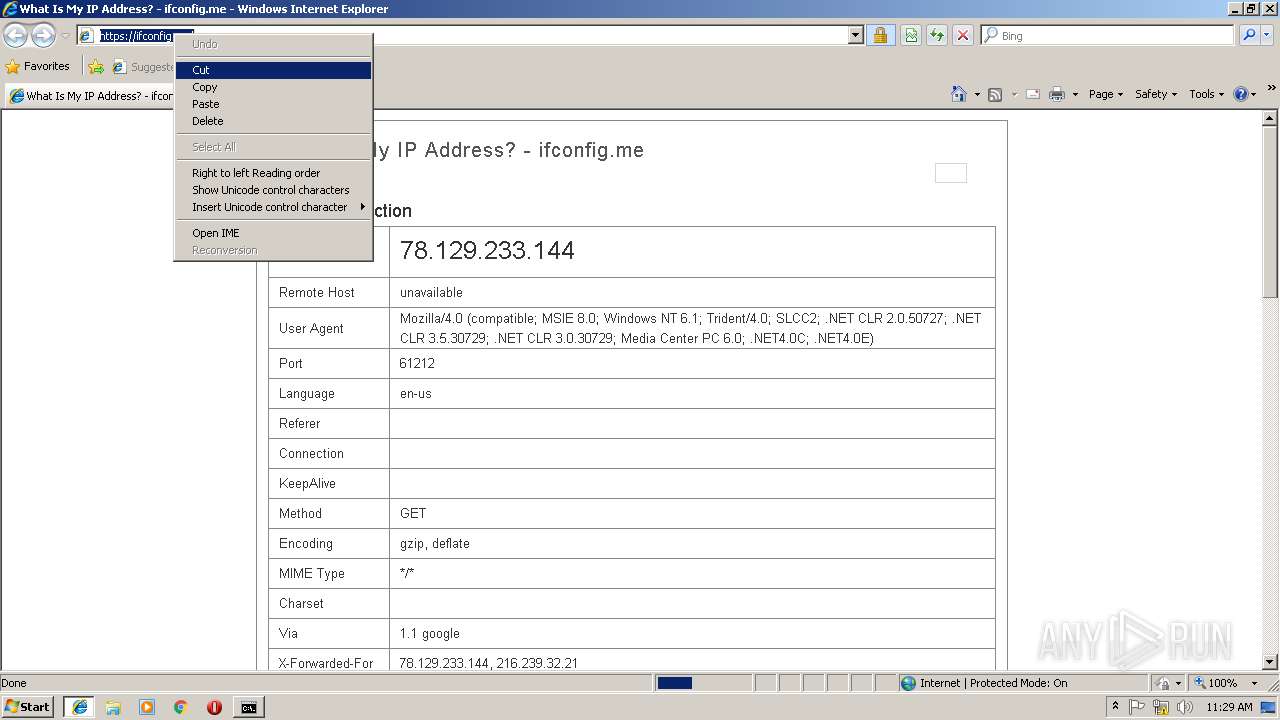Click the volume speaker tray icon
Screen dimensions: 1280x720
[x=1184, y=707]
